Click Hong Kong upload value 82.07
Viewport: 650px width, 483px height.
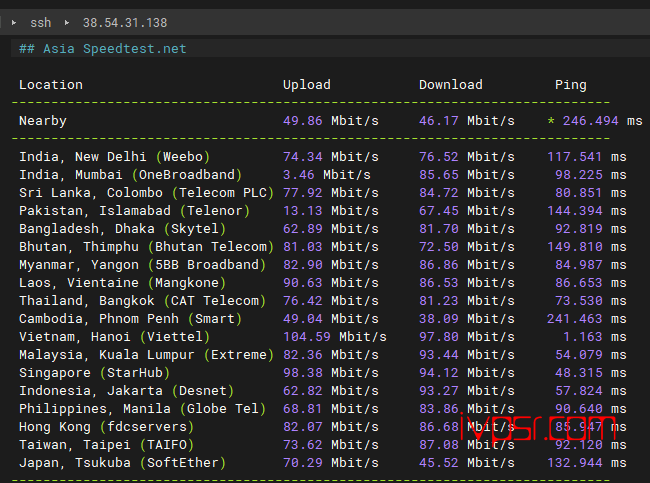[x=303, y=427]
